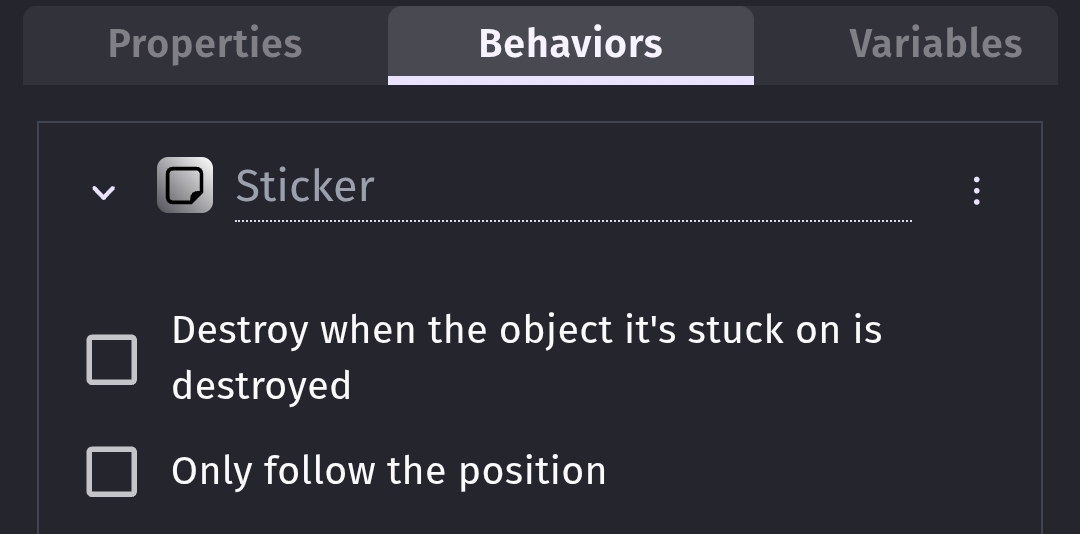Enable destroy when stuck object is destroyed

tap(112, 359)
